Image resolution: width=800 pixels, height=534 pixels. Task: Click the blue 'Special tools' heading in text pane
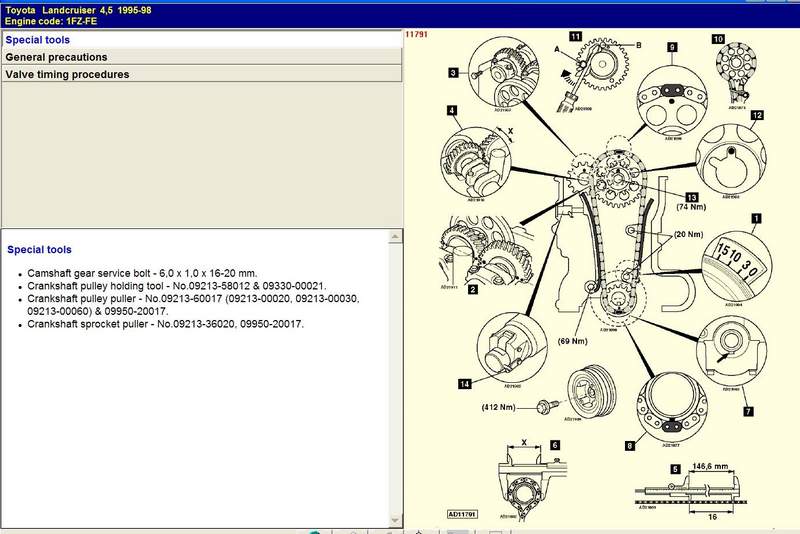point(39,249)
